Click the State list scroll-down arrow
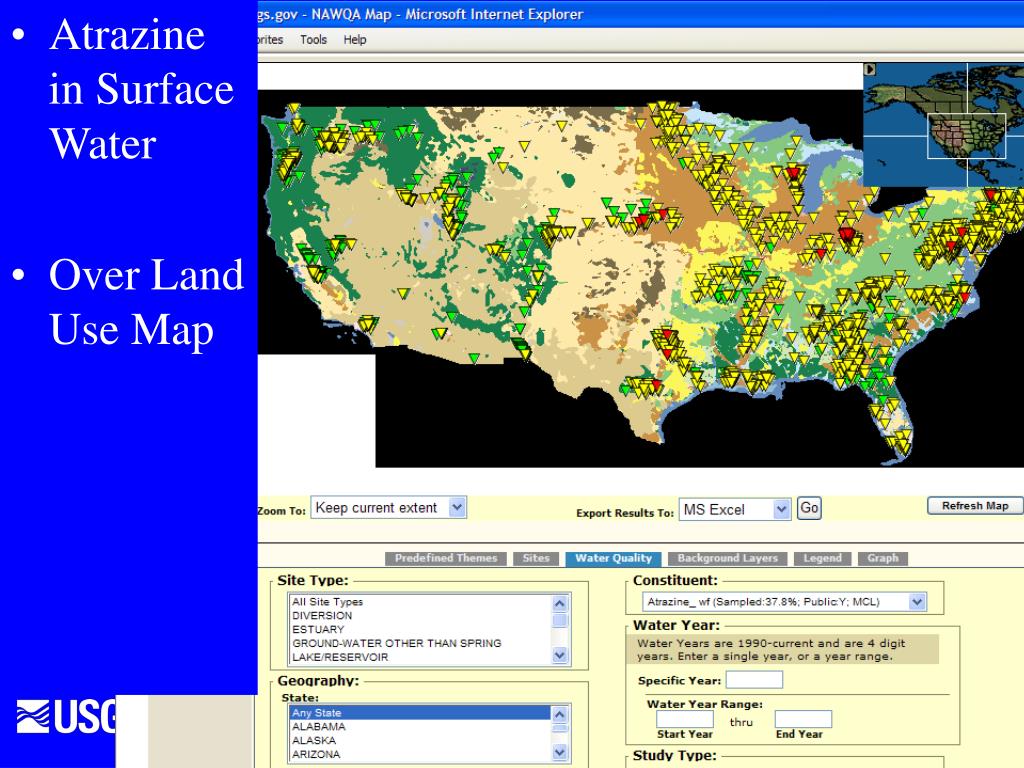 tap(560, 752)
